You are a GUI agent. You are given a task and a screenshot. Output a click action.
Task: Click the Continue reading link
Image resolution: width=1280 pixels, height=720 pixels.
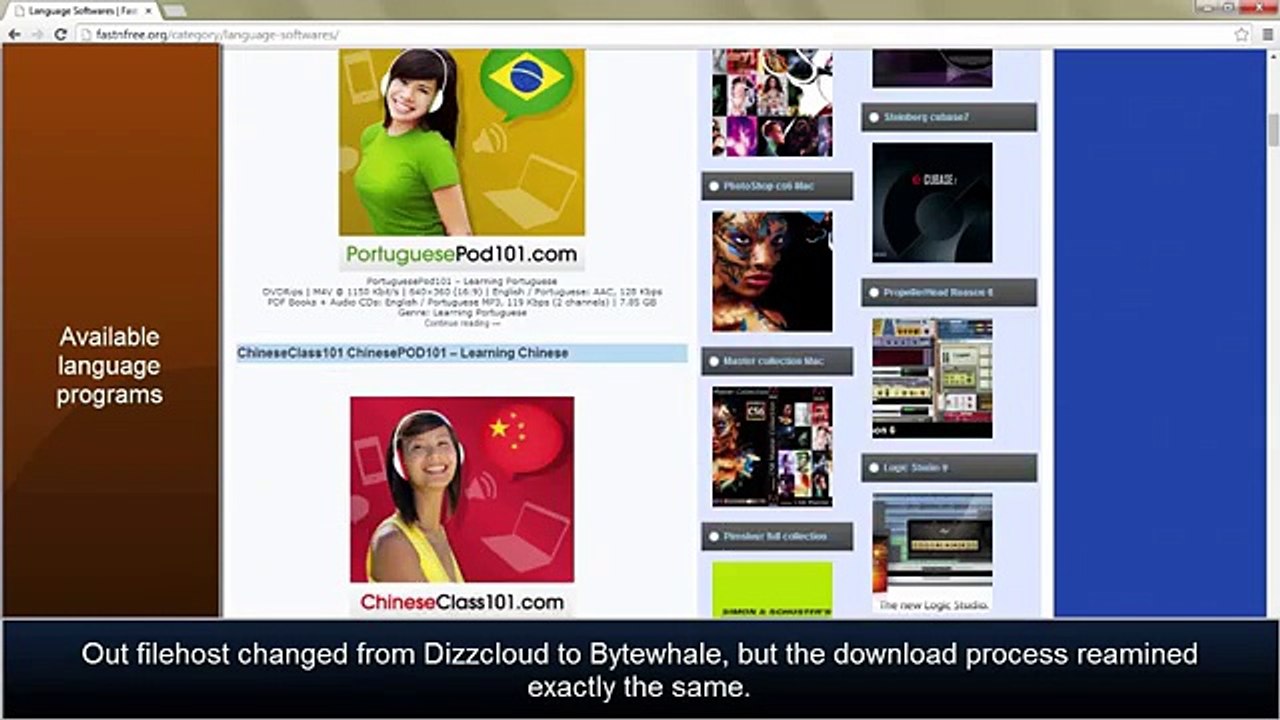[462, 323]
